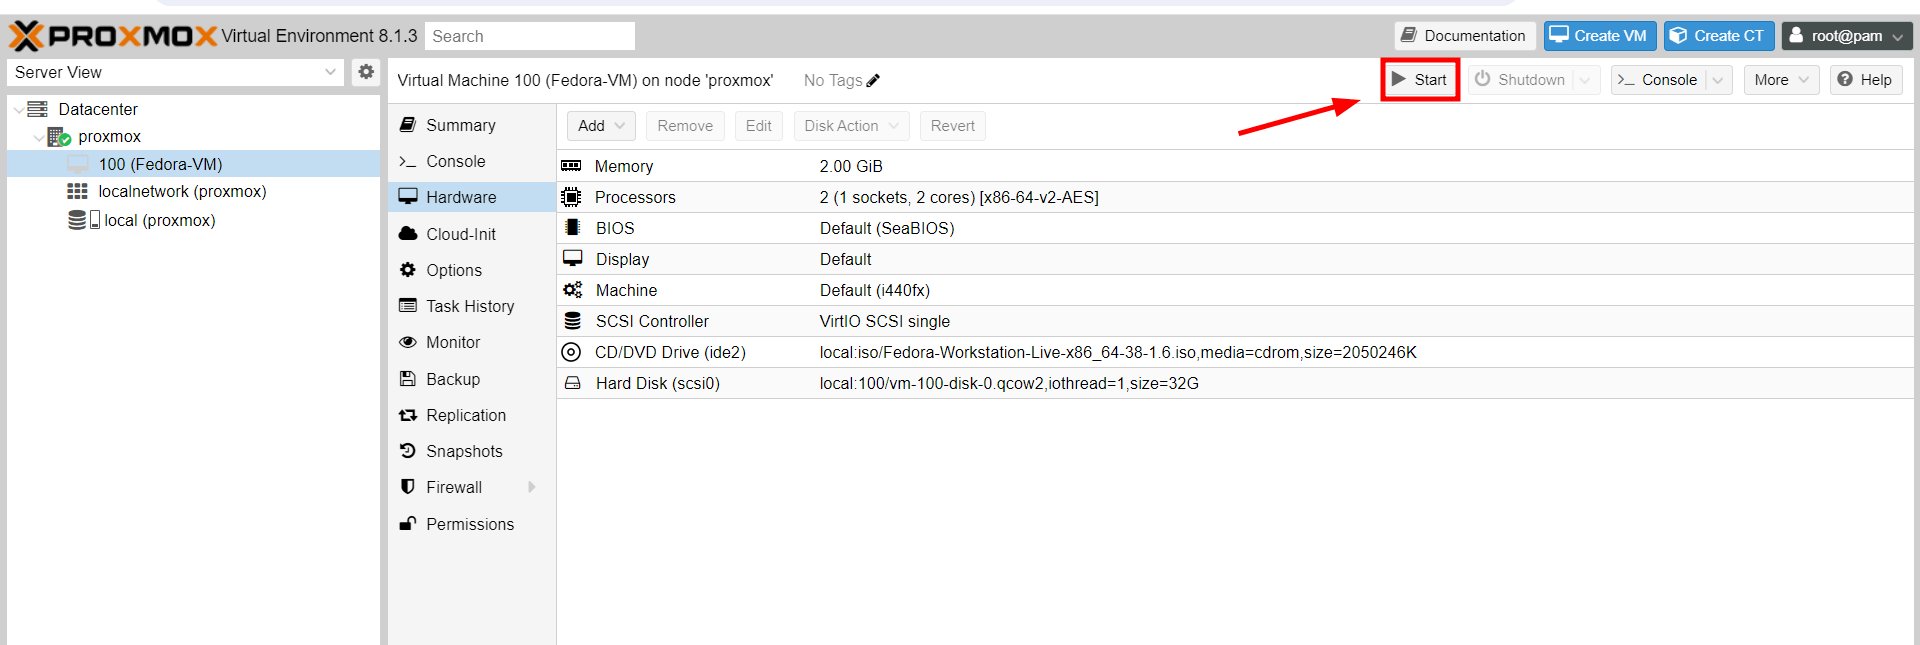This screenshot has width=1920, height=645.
Task: Click the Processors chip icon
Action: point(571,197)
